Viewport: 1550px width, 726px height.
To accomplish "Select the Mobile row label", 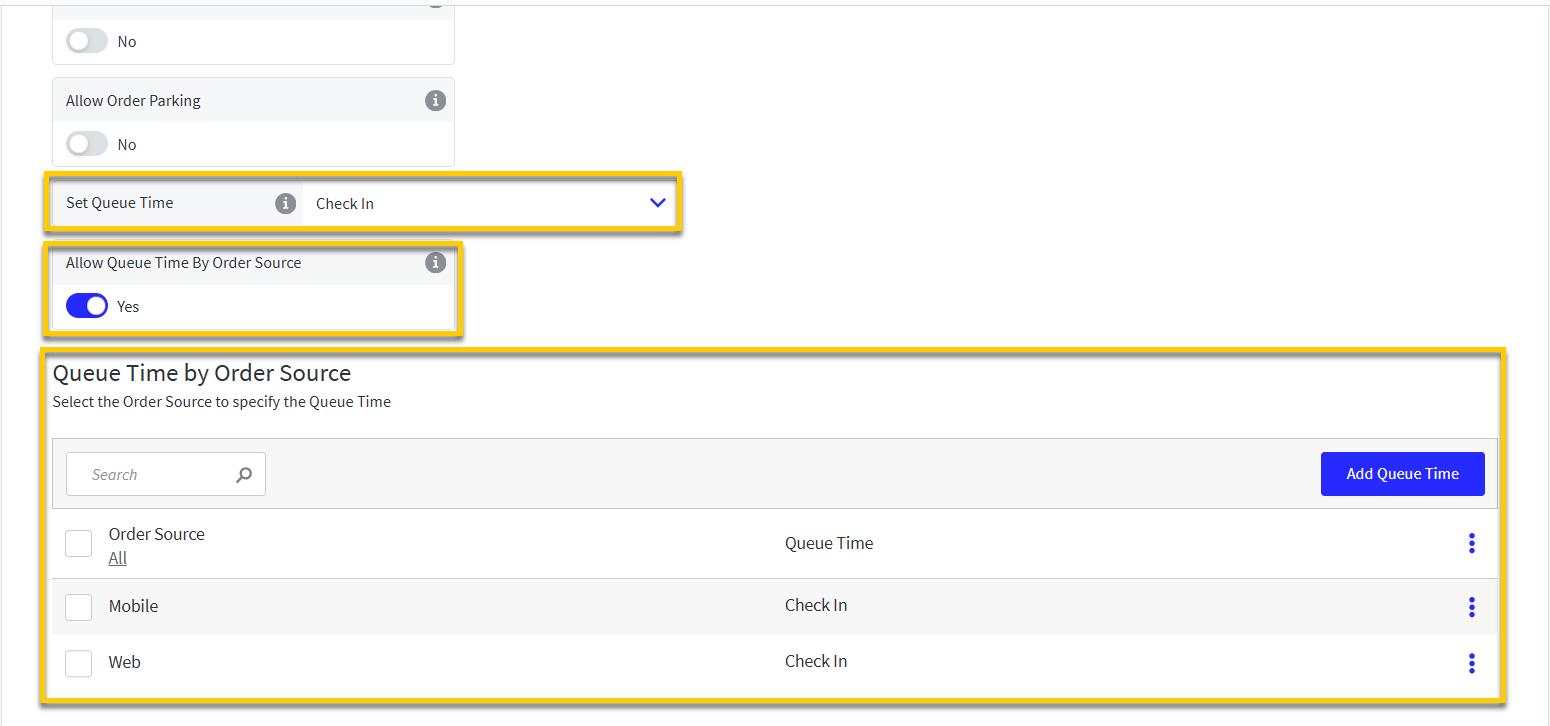I will click(134, 606).
